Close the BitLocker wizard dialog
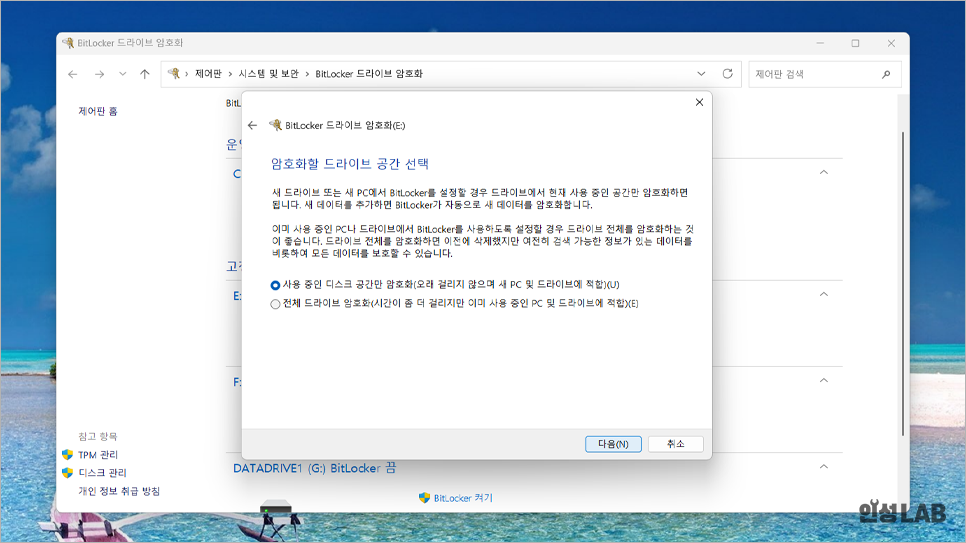This screenshot has width=966, height=543. pyautogui.click(x=699, y=102)
